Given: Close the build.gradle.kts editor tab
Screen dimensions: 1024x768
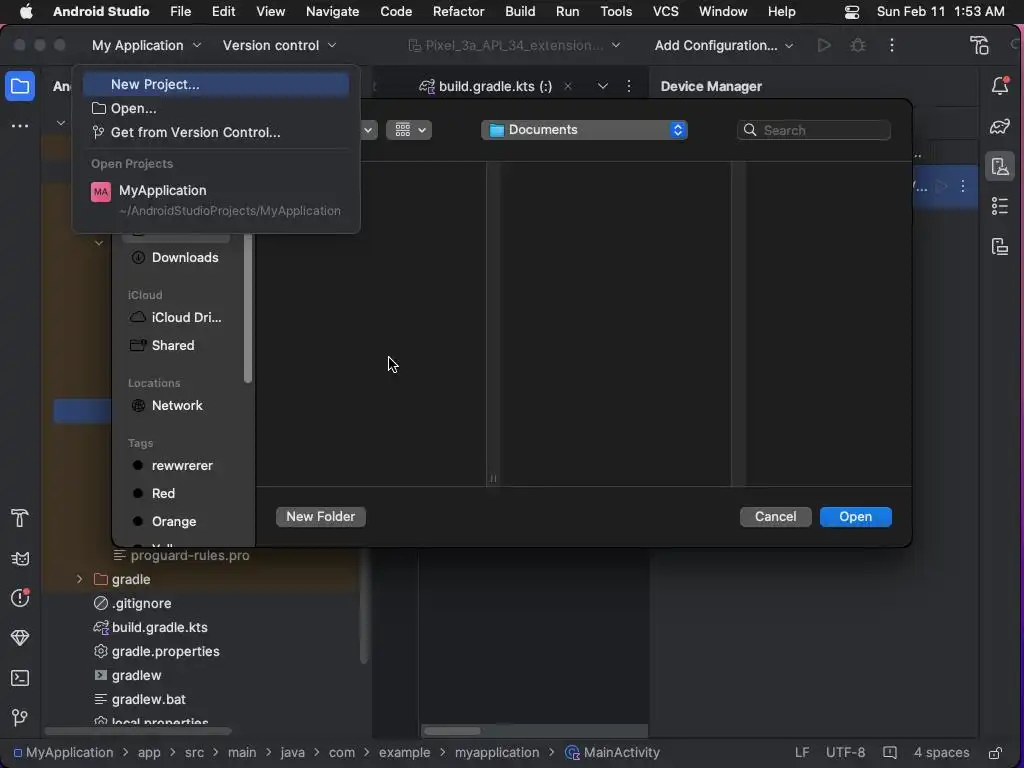Looking at the screenshot, I should click(568, 86).
